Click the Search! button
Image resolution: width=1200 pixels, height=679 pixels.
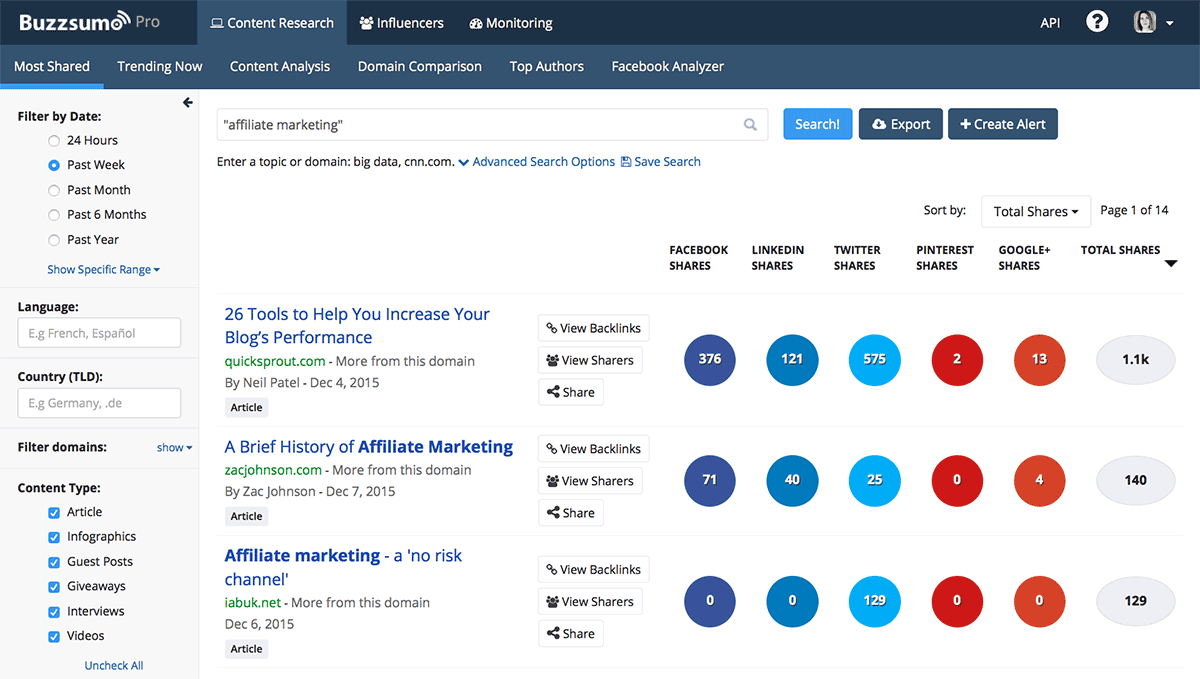coord(817,124)
